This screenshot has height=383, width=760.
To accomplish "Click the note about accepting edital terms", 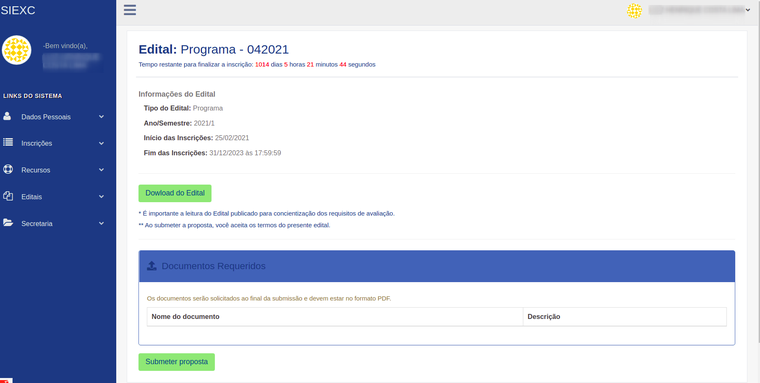I will pos(235,225).
